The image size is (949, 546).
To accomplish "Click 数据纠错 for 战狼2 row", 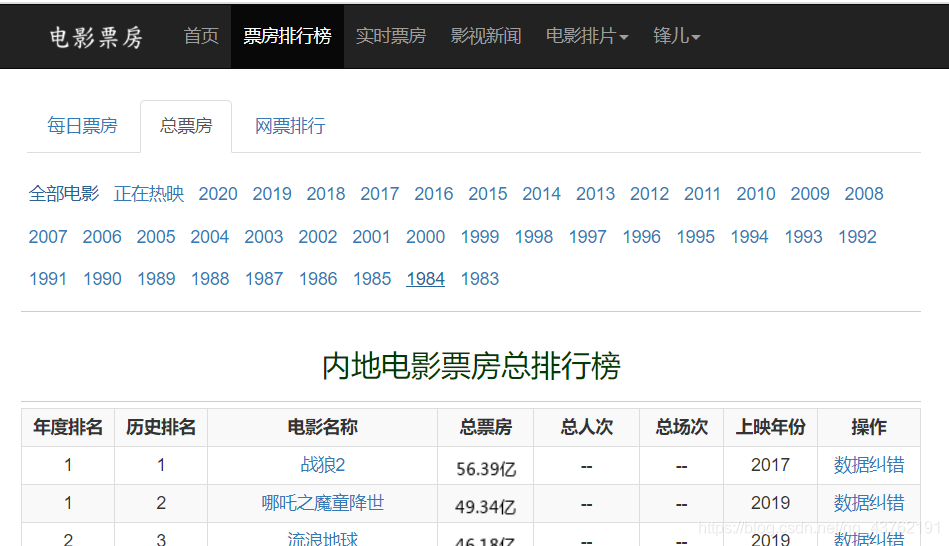I will click(x=869, y=465).
